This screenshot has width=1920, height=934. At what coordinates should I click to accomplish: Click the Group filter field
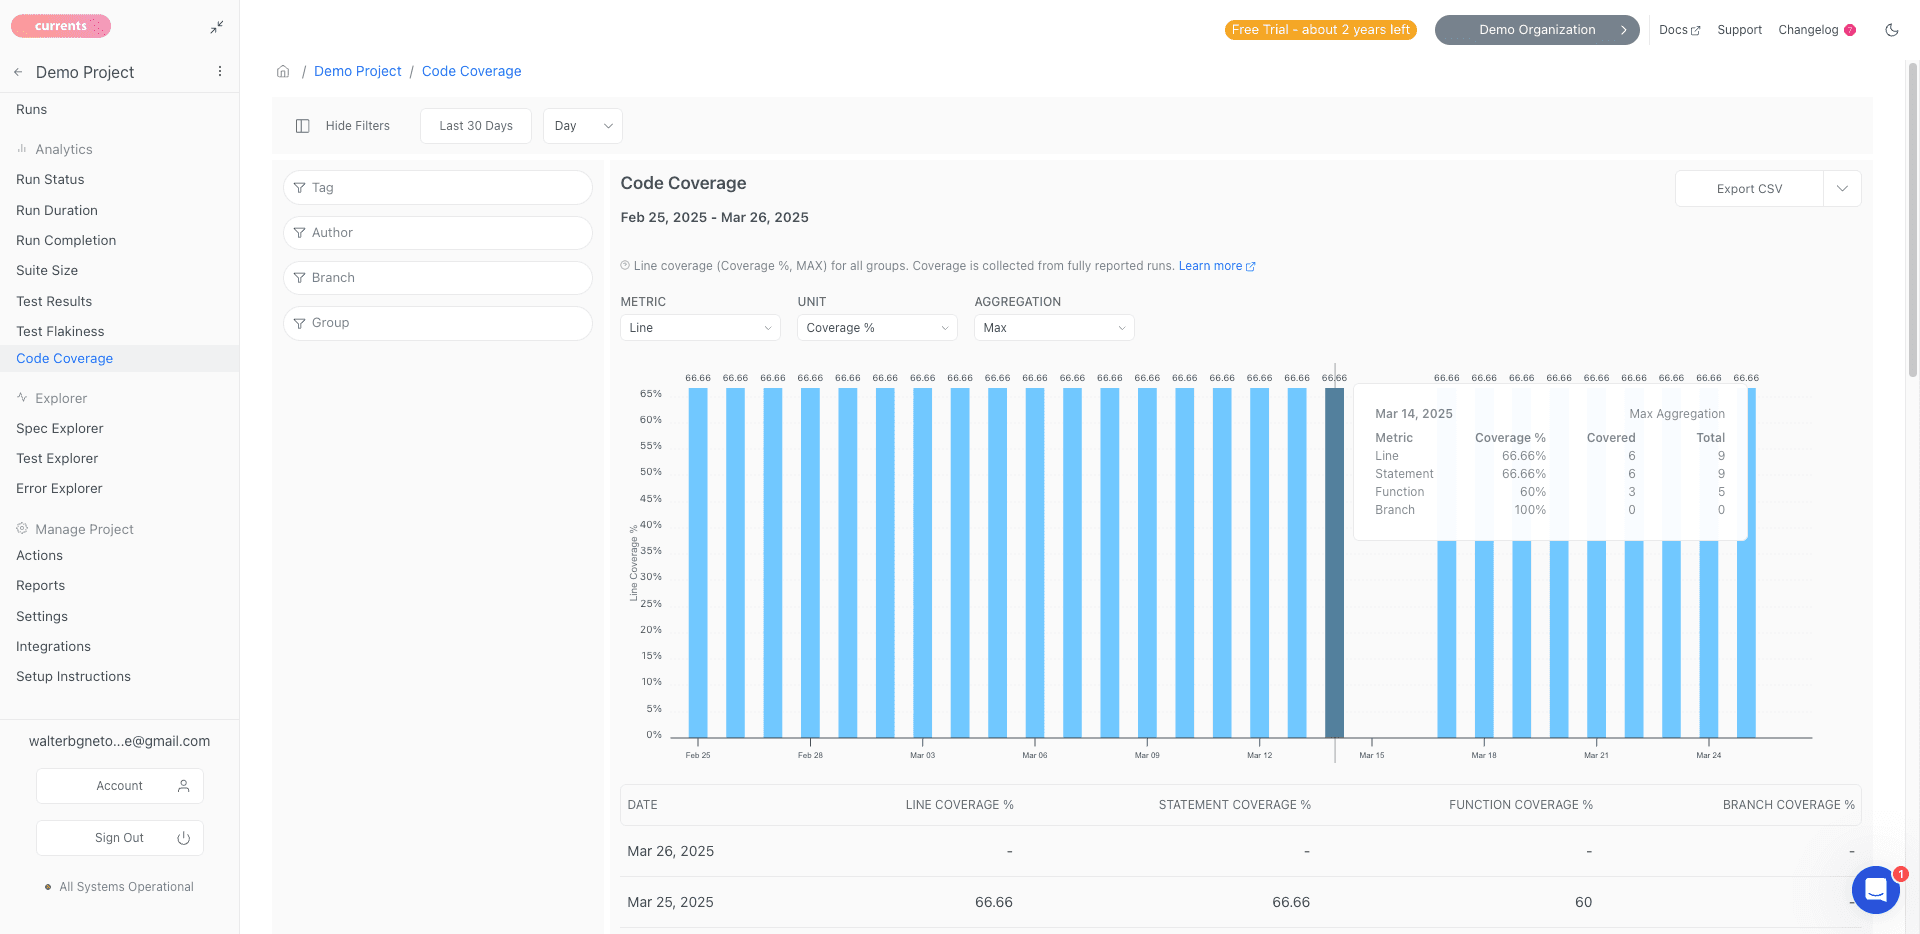pyautogui.click(x=438, y=323)
